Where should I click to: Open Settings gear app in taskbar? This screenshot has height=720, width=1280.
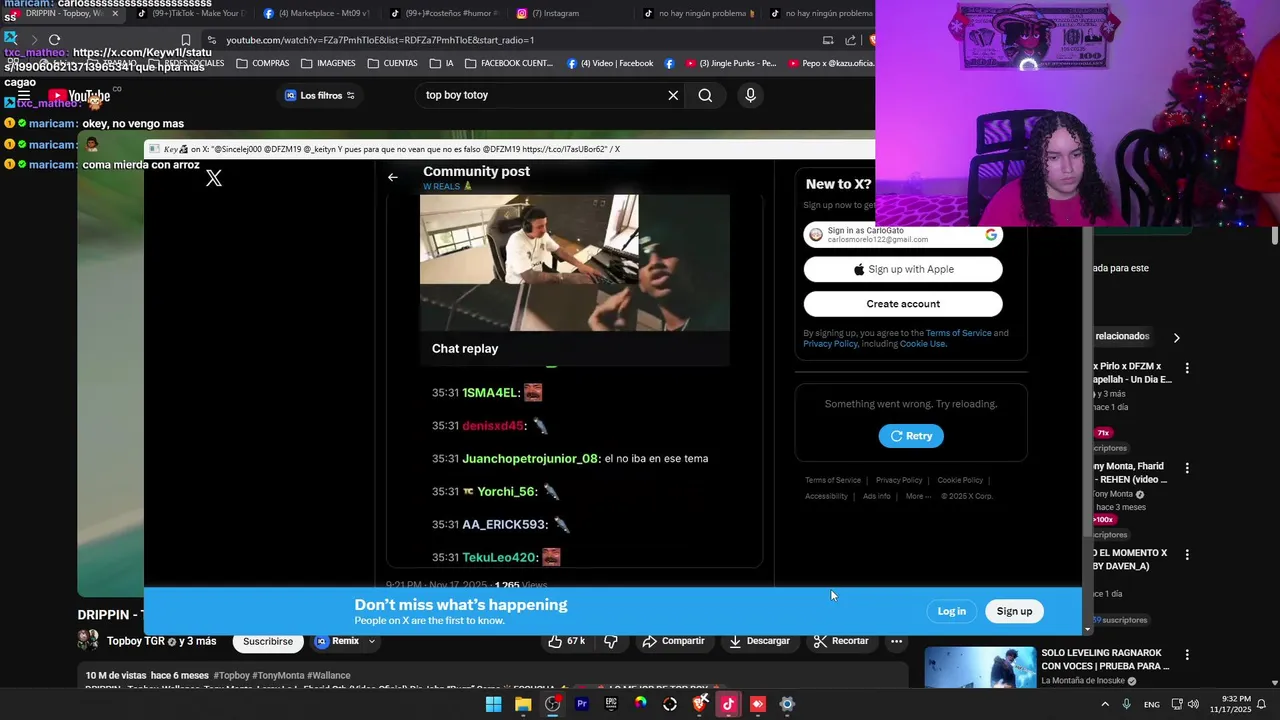click(x=787, y=704)
